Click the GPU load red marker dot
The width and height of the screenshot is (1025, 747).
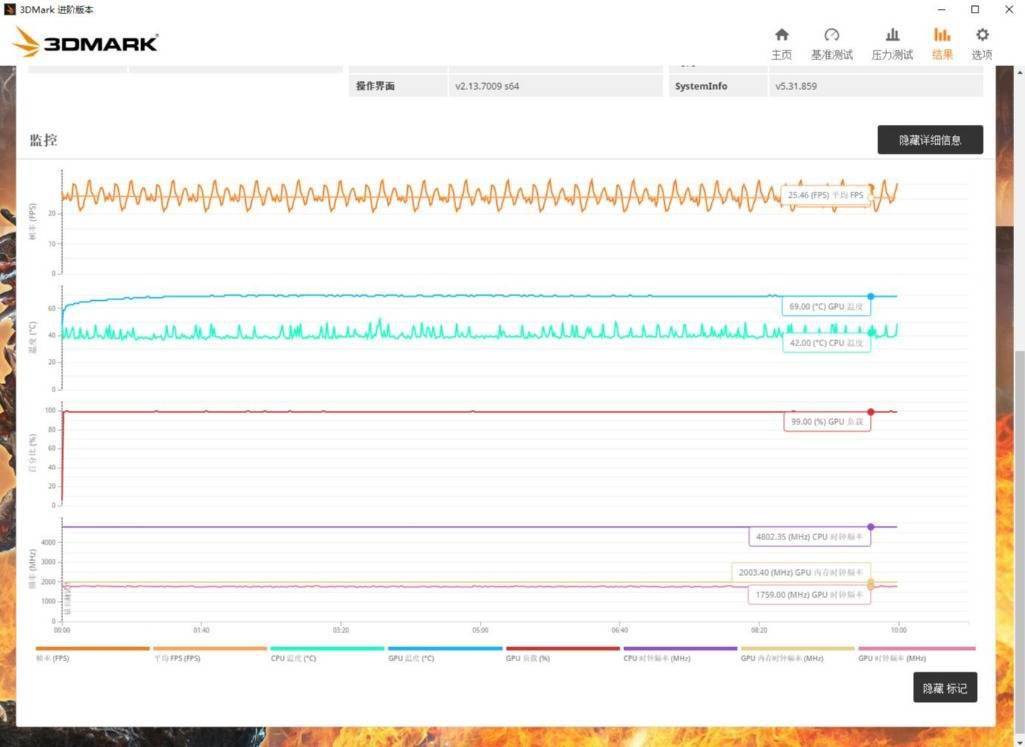tap(871, 412)
